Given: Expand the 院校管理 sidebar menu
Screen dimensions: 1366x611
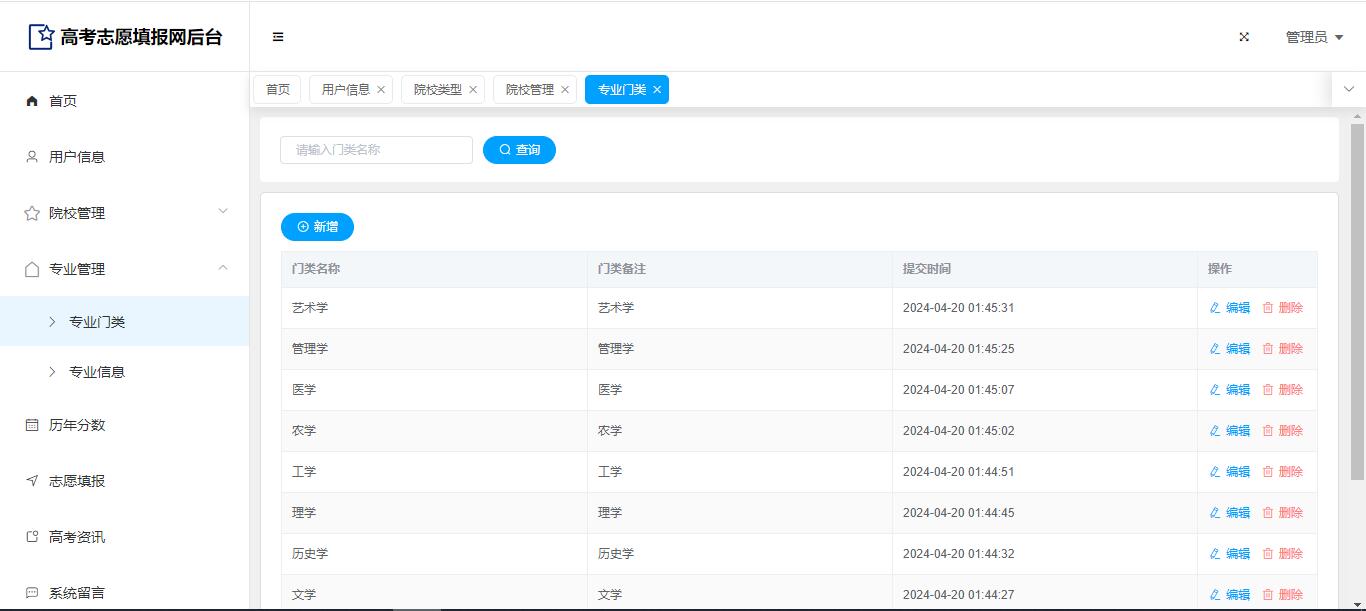Looking at the screenshot, I should pos(223,211).
